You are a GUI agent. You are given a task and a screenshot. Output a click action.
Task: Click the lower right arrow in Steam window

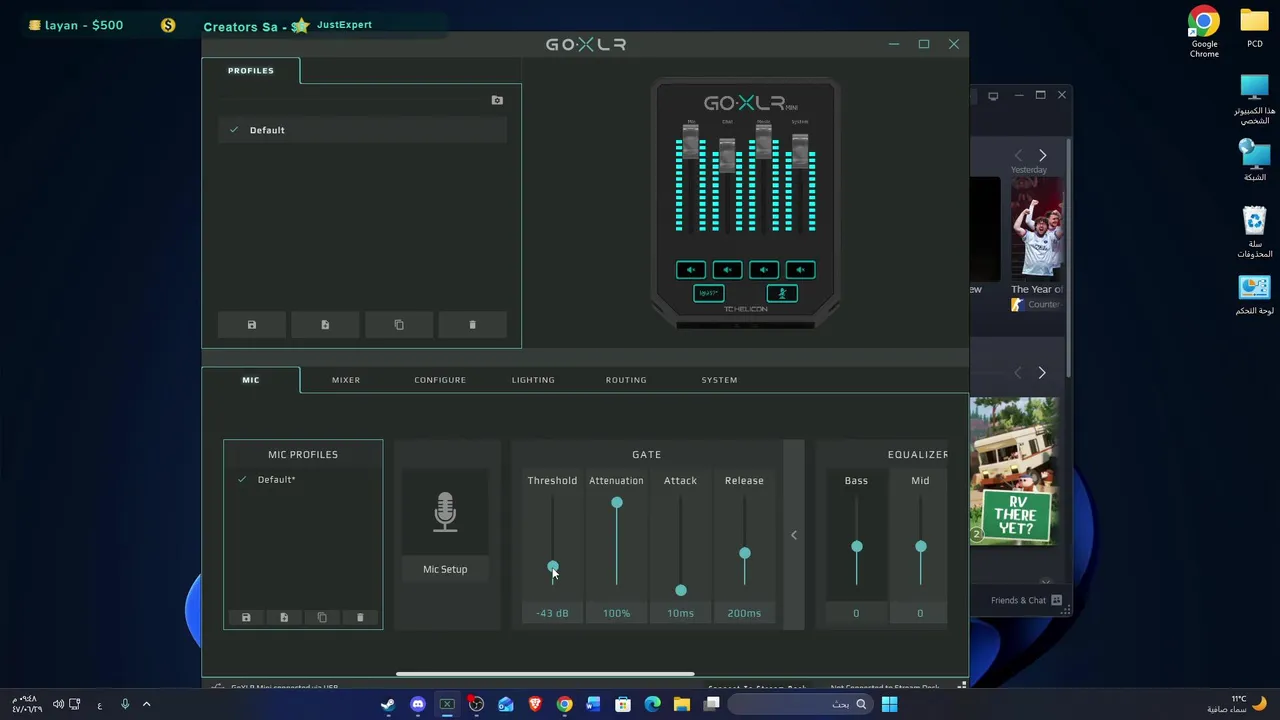(1042, 373)
